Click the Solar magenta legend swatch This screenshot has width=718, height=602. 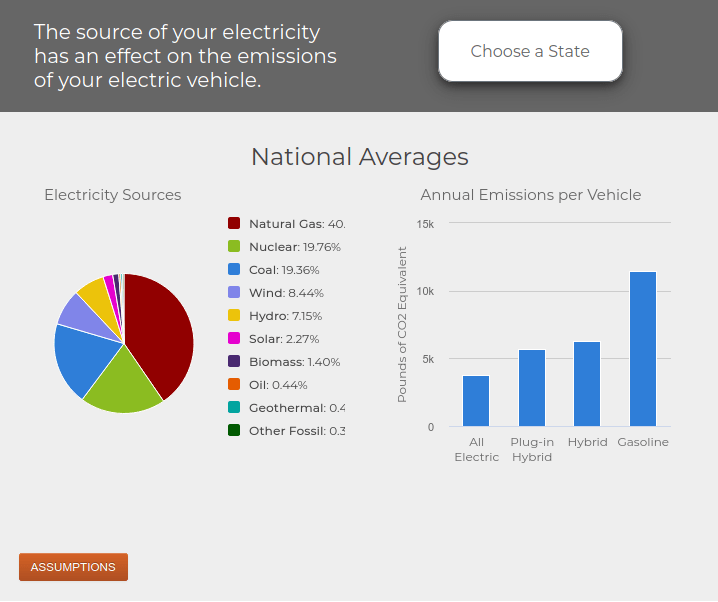pyautogui.click(x=234, y=339)
